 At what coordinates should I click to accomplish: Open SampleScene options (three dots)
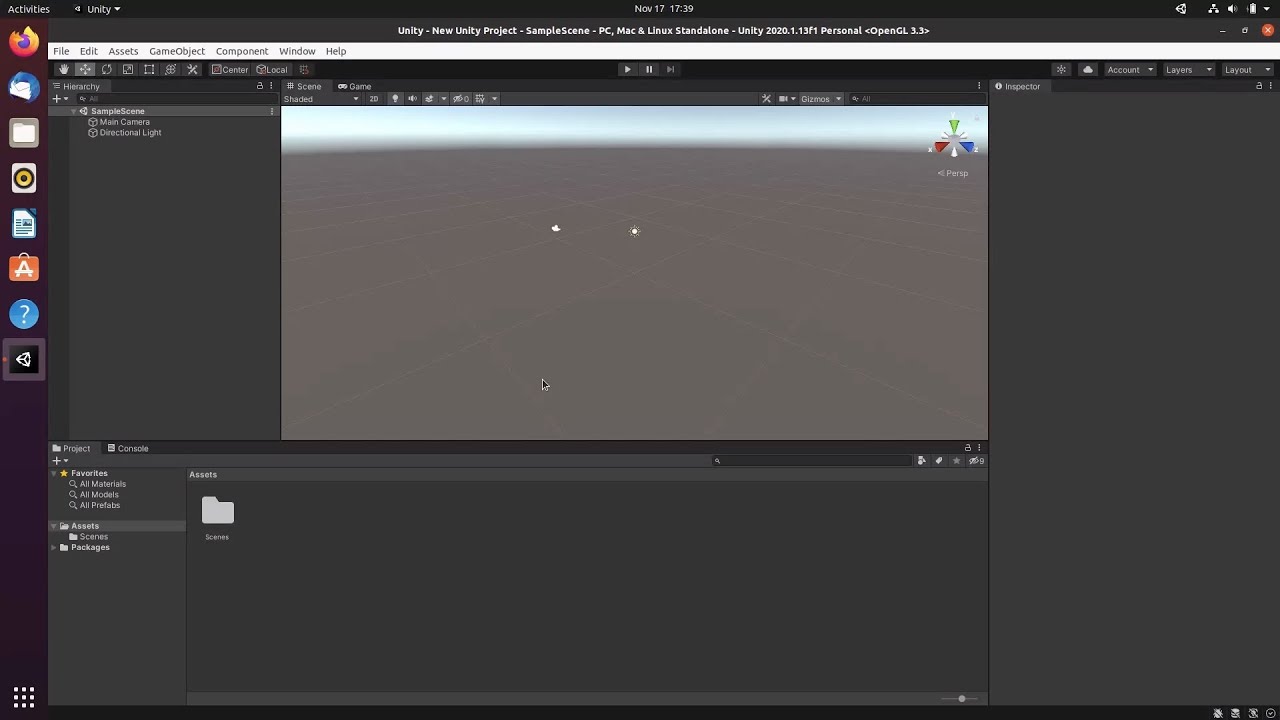(x=272, y=111)
